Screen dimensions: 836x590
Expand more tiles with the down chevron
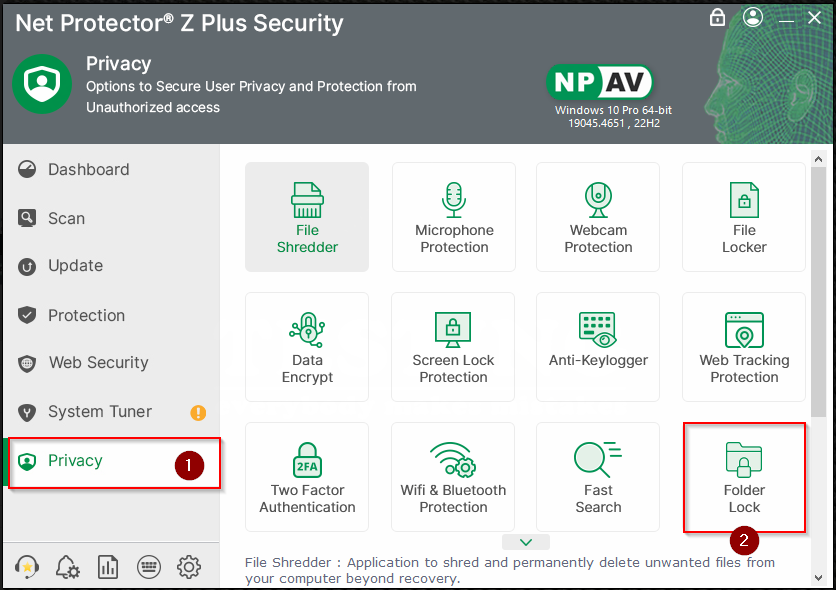click(x=527, y=542)
